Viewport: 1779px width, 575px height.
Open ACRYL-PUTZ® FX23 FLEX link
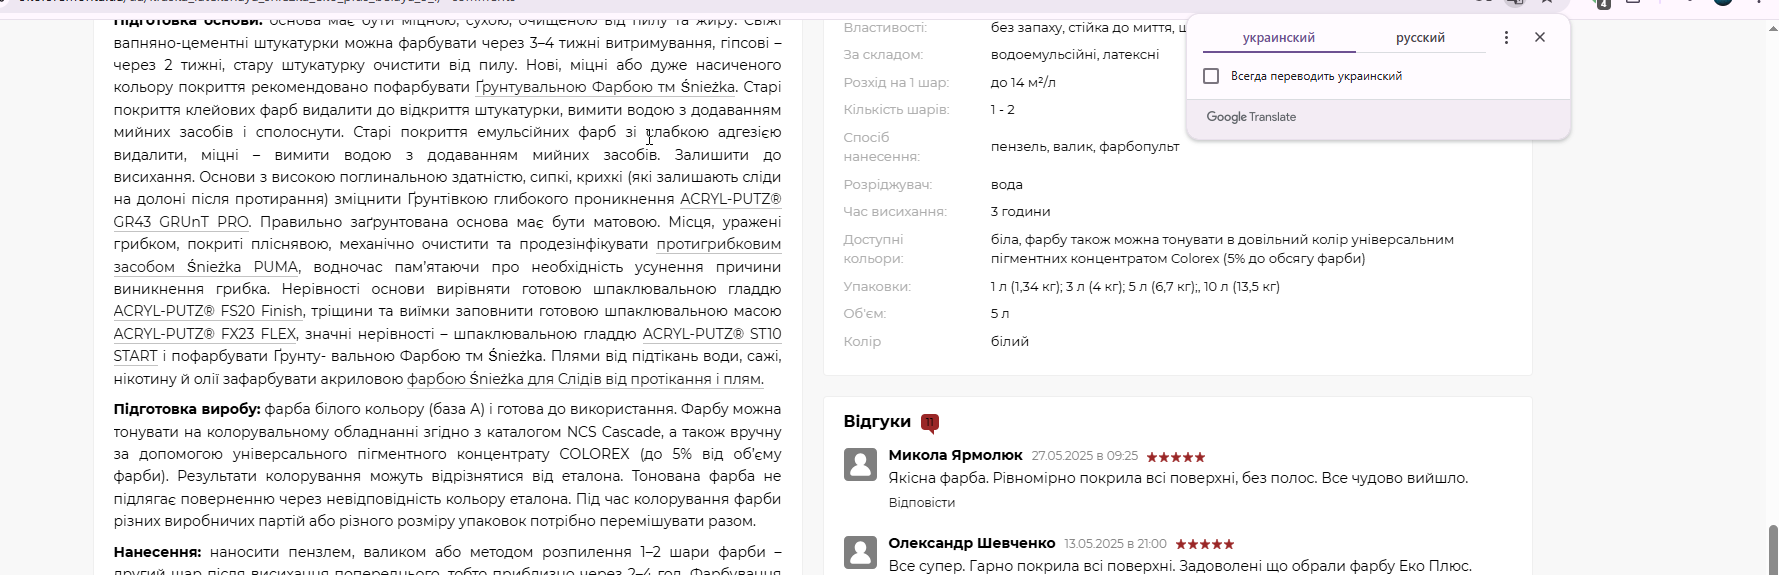205,334
